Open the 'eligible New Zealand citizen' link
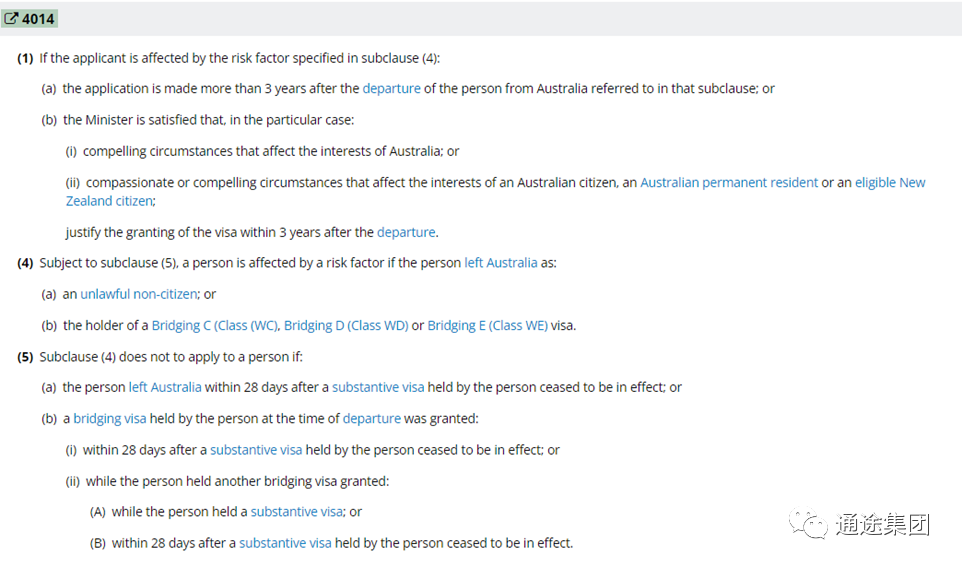 [x=495, y=191]
